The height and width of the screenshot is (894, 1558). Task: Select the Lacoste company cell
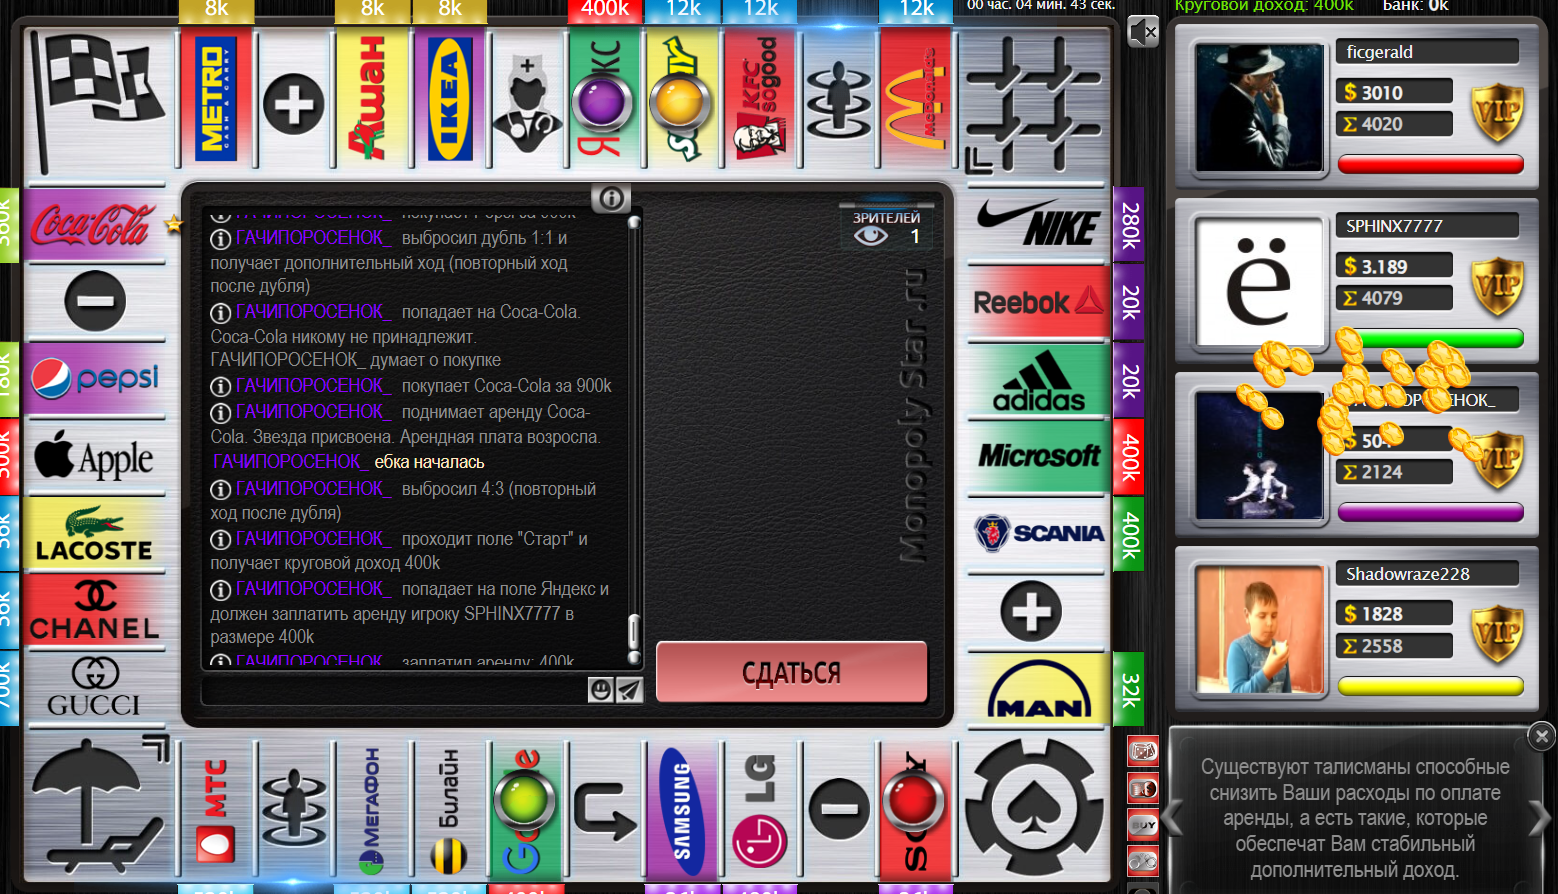pos(95,534)
